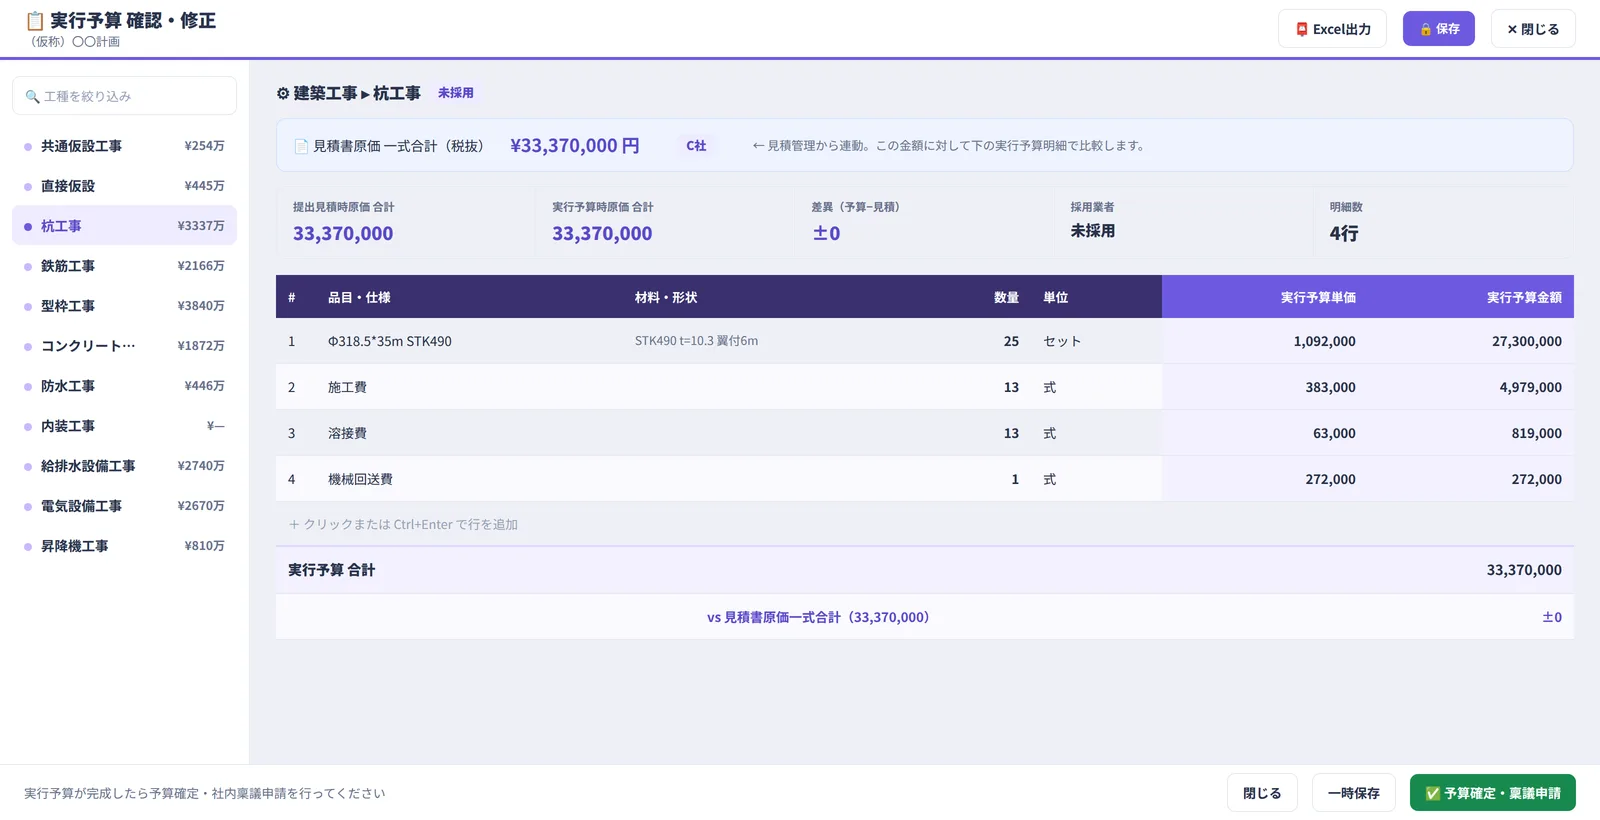Edit unit price 63,000
Image resolution: width=1600 pixels, height=820 pixels.
pos(1334,433)
